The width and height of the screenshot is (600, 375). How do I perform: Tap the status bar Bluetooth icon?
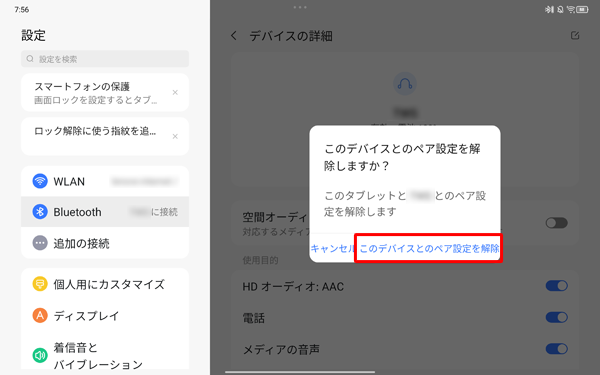(x=549, y=9)
